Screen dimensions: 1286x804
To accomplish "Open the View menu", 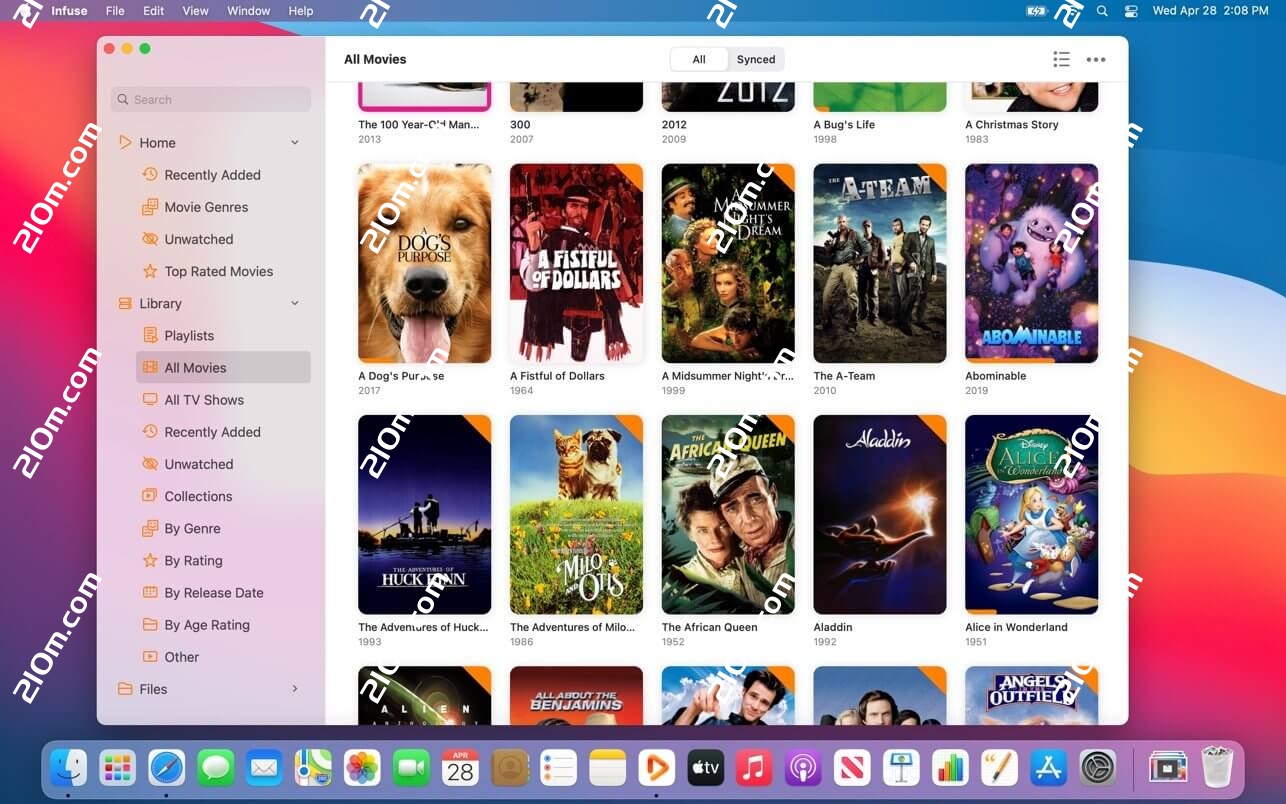I will coord(195,11).
